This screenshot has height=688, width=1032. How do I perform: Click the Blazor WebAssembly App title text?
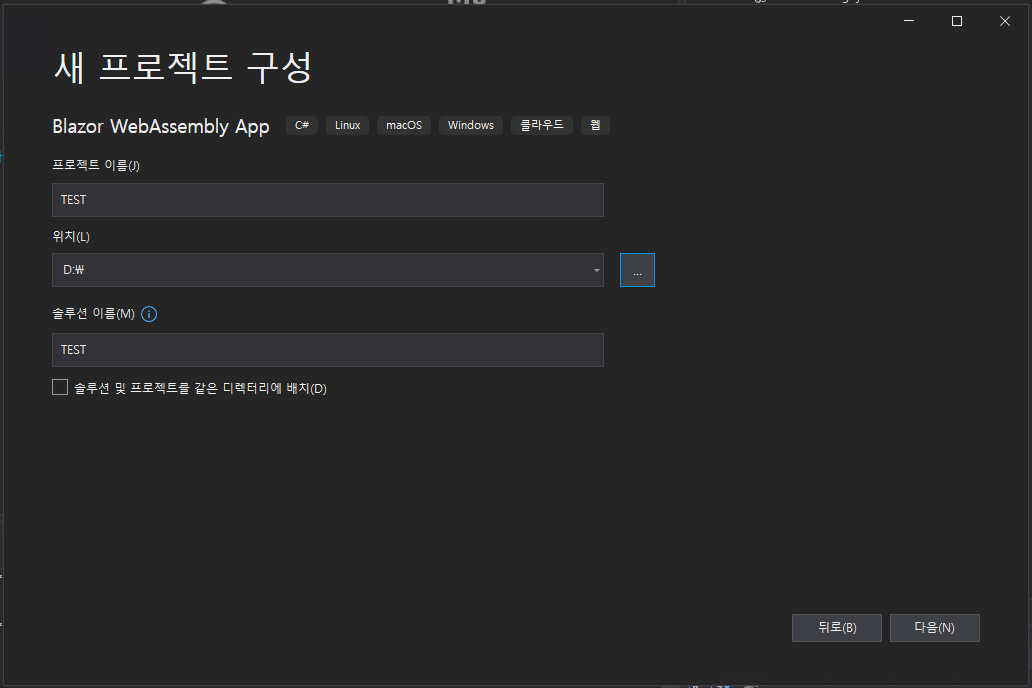pyautogui.click(x=161, y=126)
